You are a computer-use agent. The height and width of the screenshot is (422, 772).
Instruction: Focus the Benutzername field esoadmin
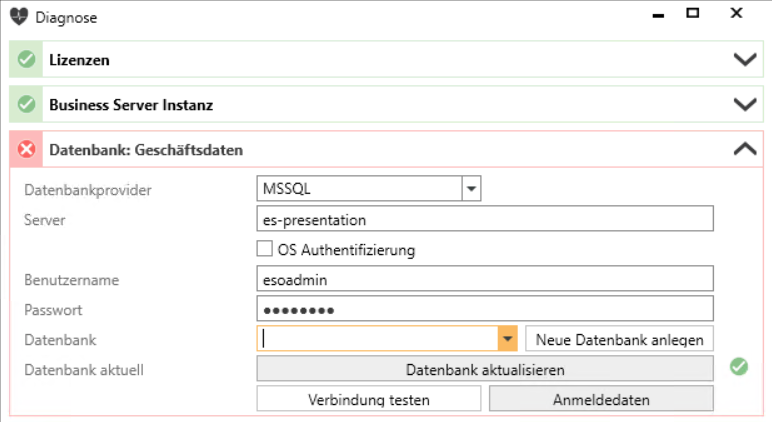coord(485,279)
